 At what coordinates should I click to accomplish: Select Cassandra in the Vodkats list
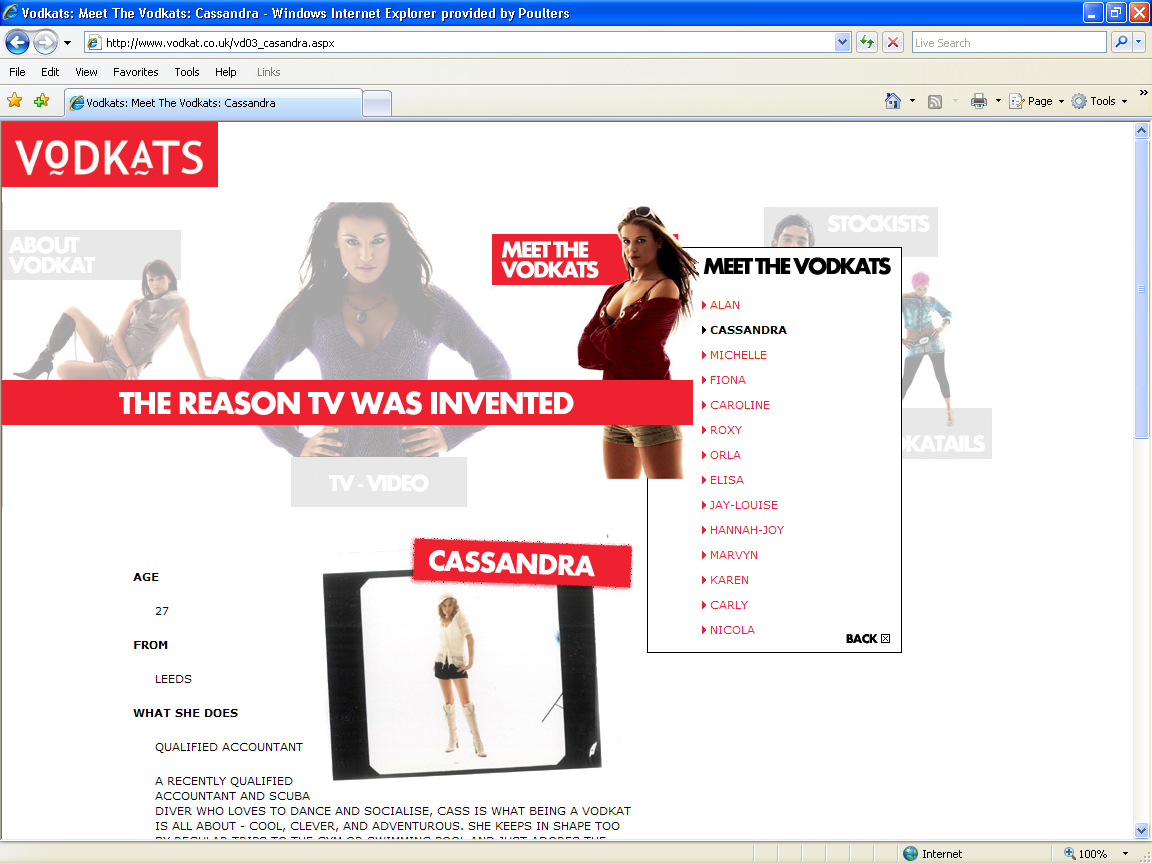click(x=744, y=330)
